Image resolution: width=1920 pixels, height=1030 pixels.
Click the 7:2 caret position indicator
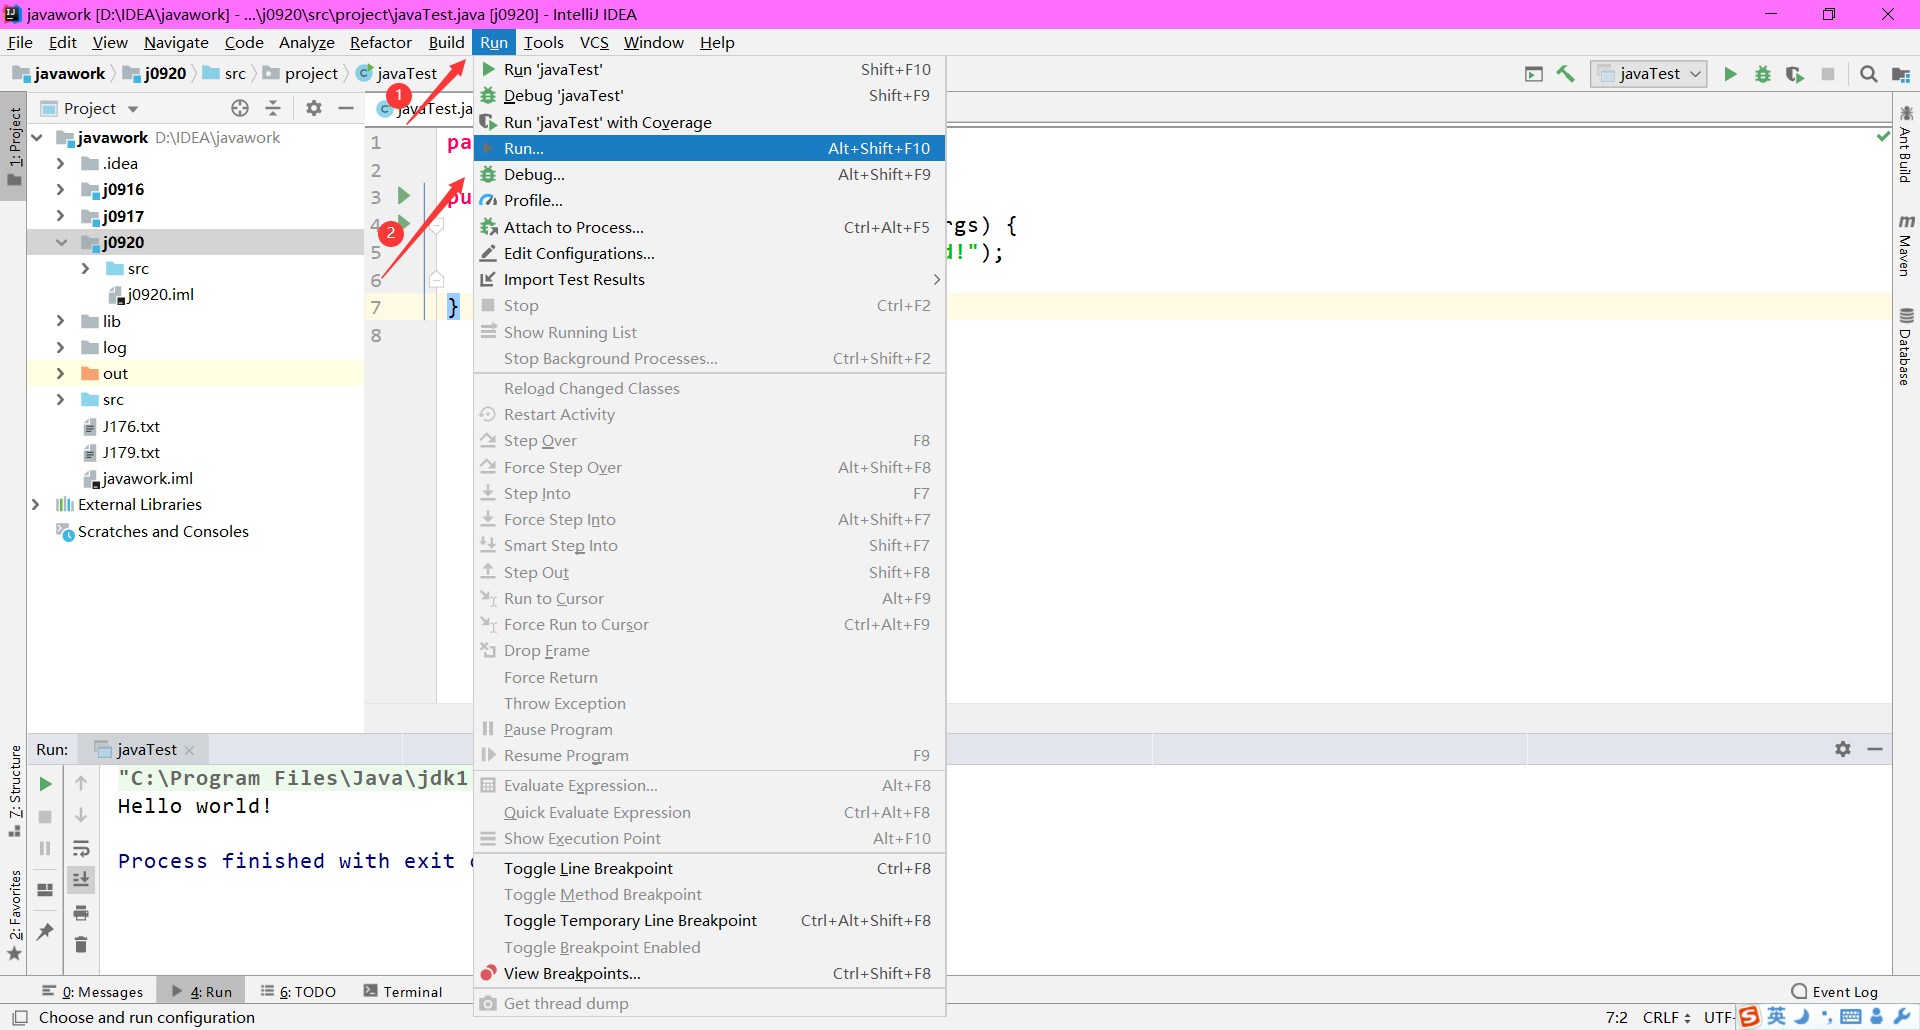coord(1617,1018)
